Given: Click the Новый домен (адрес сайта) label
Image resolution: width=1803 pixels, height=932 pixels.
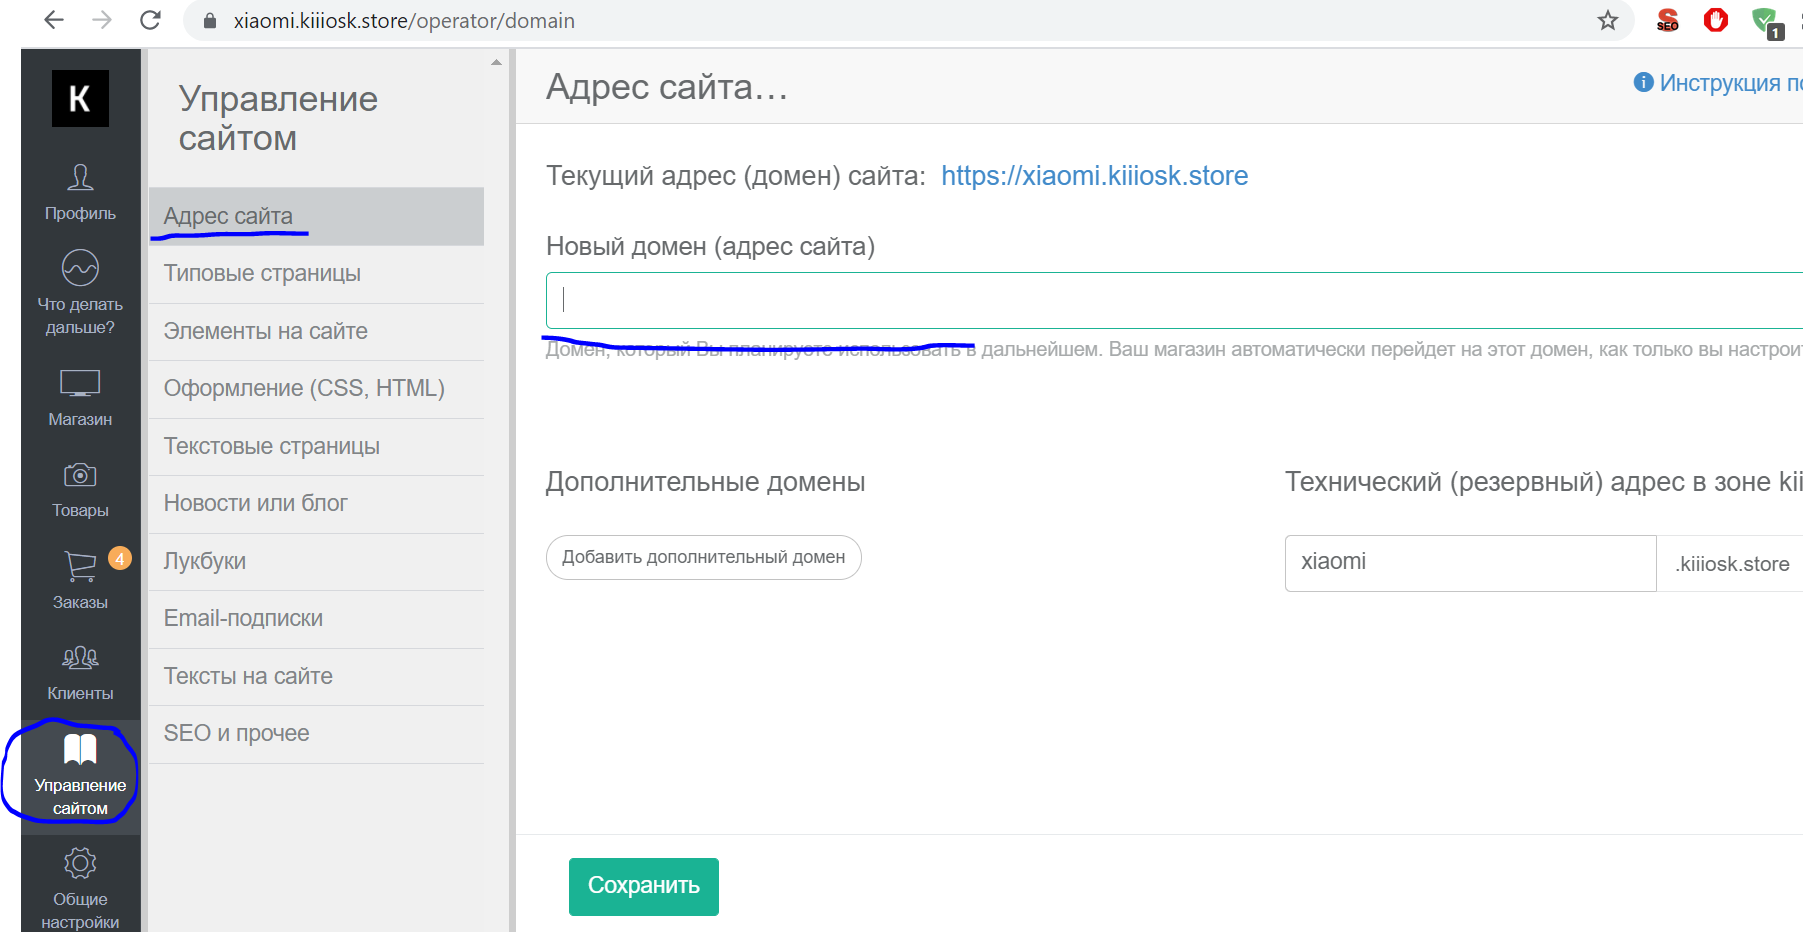Looking at the screenshot, I should pos(710,247).
